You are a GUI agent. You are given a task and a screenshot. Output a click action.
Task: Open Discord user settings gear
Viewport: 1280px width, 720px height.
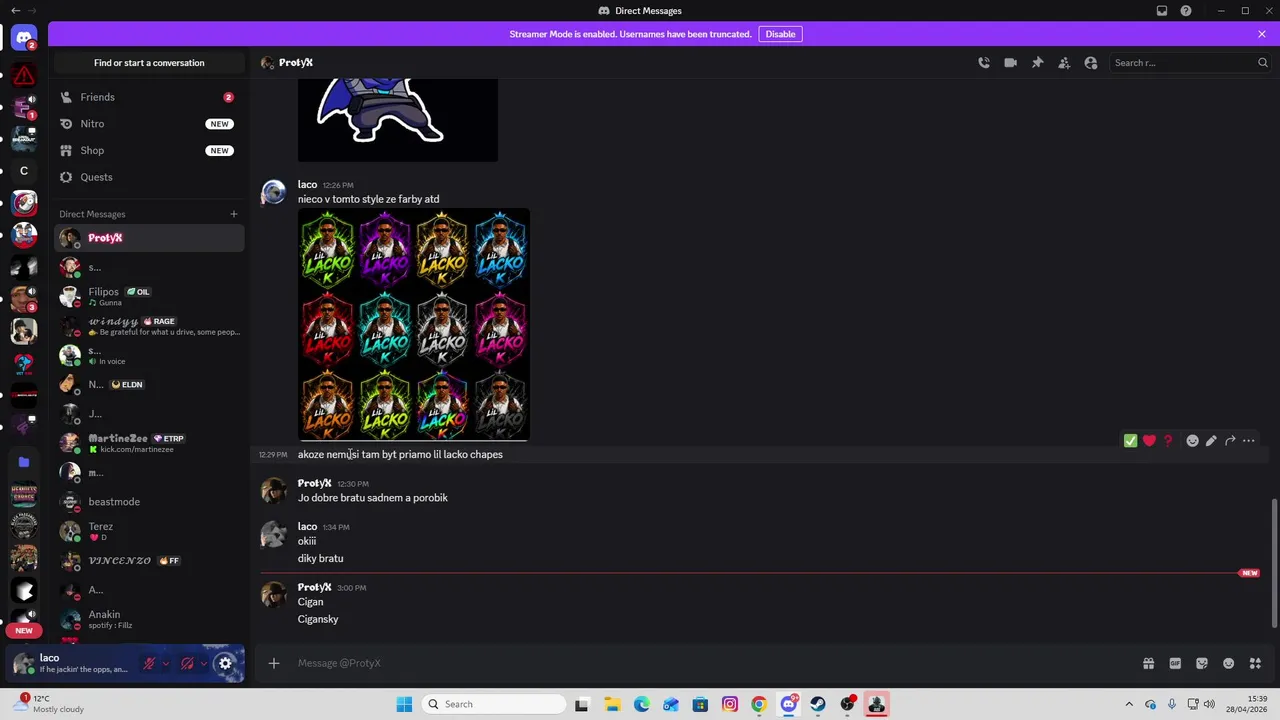click(225, 663)
